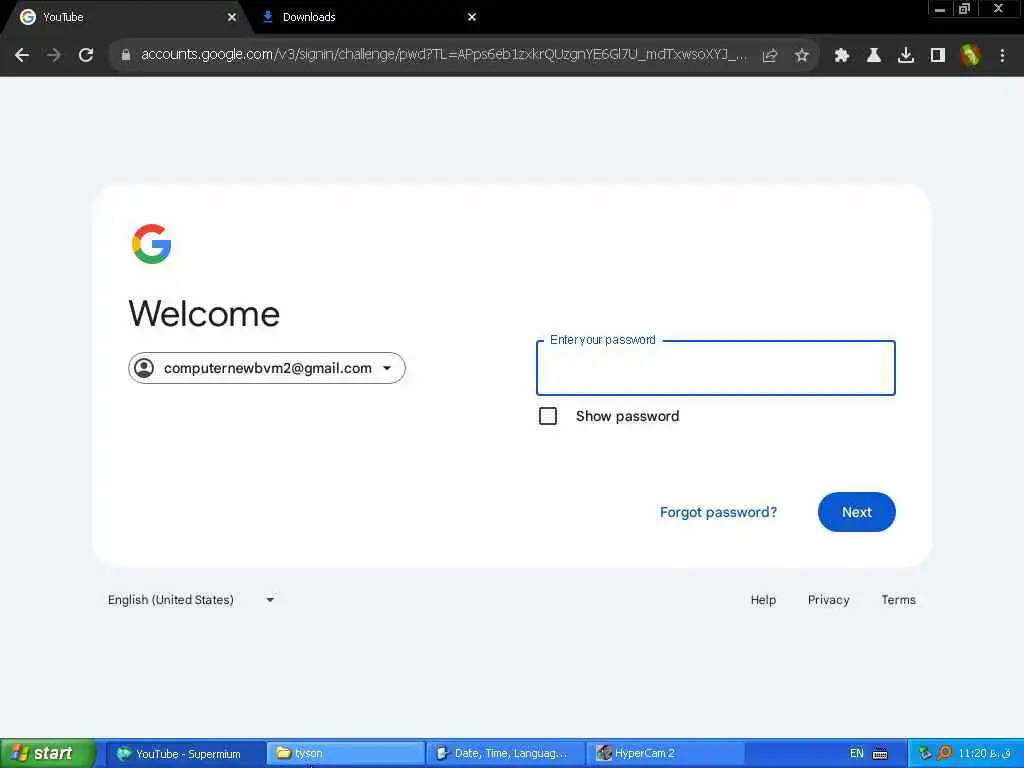The height and width of the screenshot is (768, 1024).
Task: Open the Help link
Action: (763, 600)
